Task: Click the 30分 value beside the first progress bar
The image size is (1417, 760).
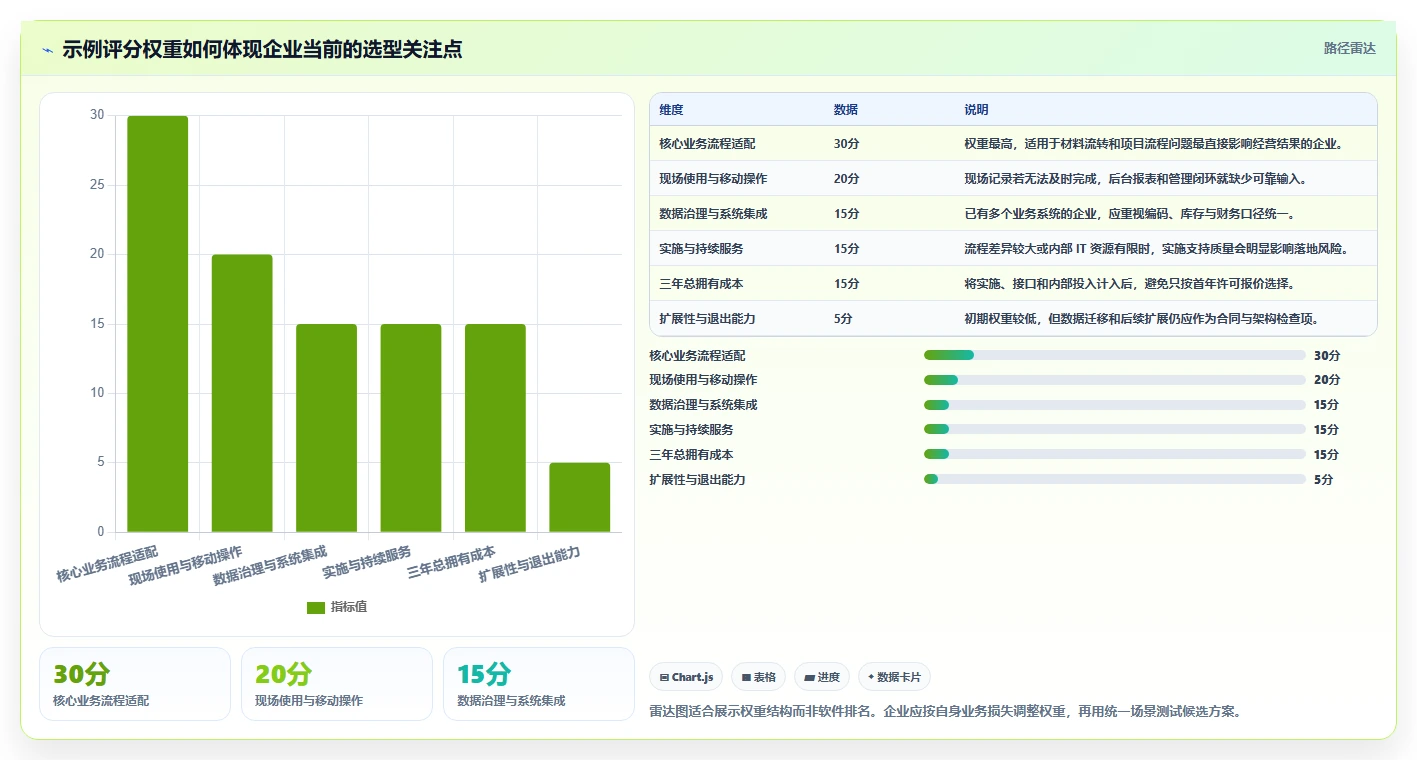Action: tap(1327, 355)
